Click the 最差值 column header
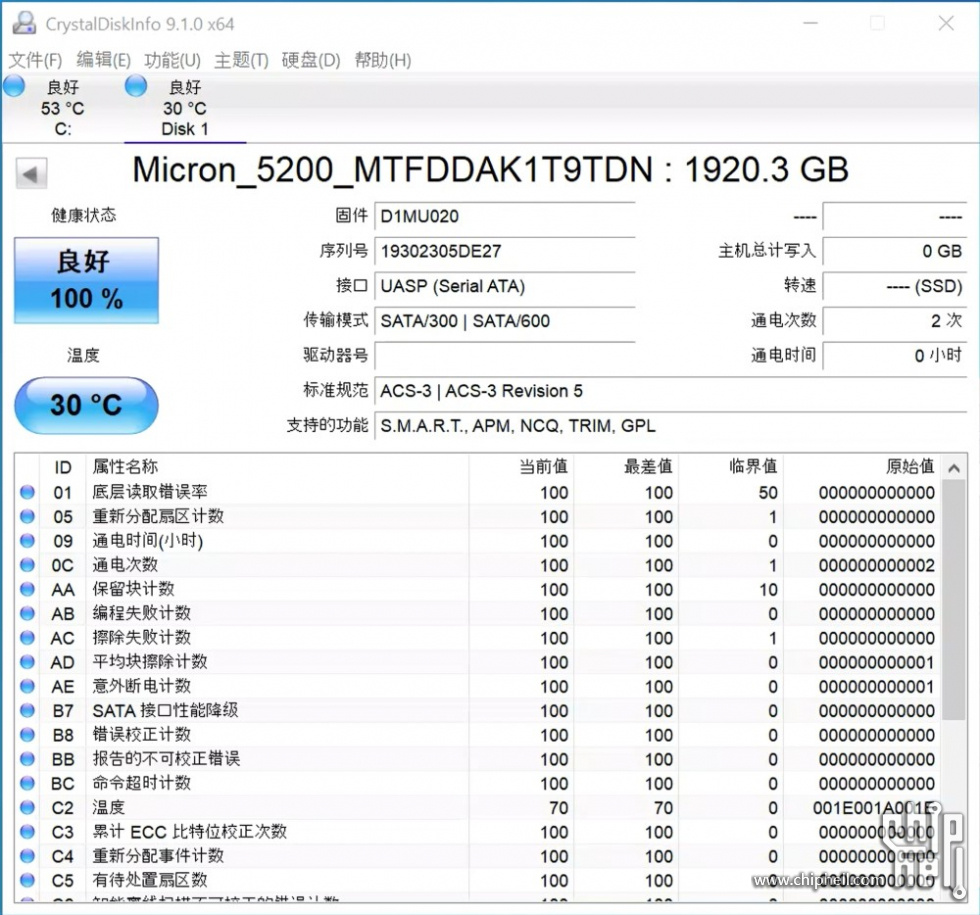 coord(648,467)
